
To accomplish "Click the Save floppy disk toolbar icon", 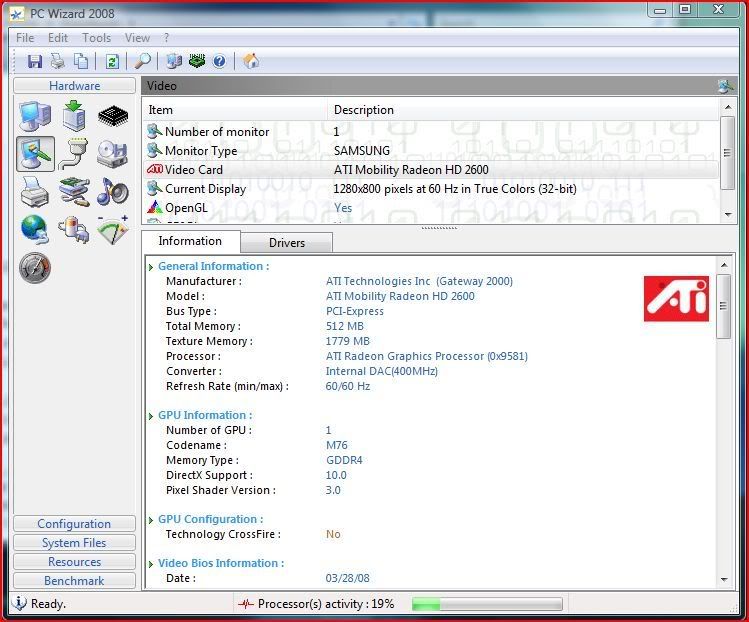I will coord(35,62).
